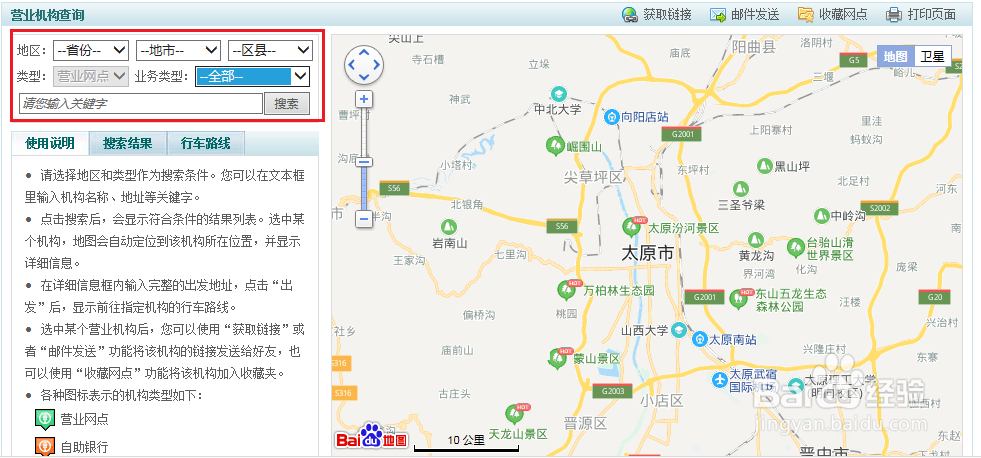The height and width of the screenshot is (458, 981).
Task: Click the map zoom slider handle
Action: click(x=364, y=162)
